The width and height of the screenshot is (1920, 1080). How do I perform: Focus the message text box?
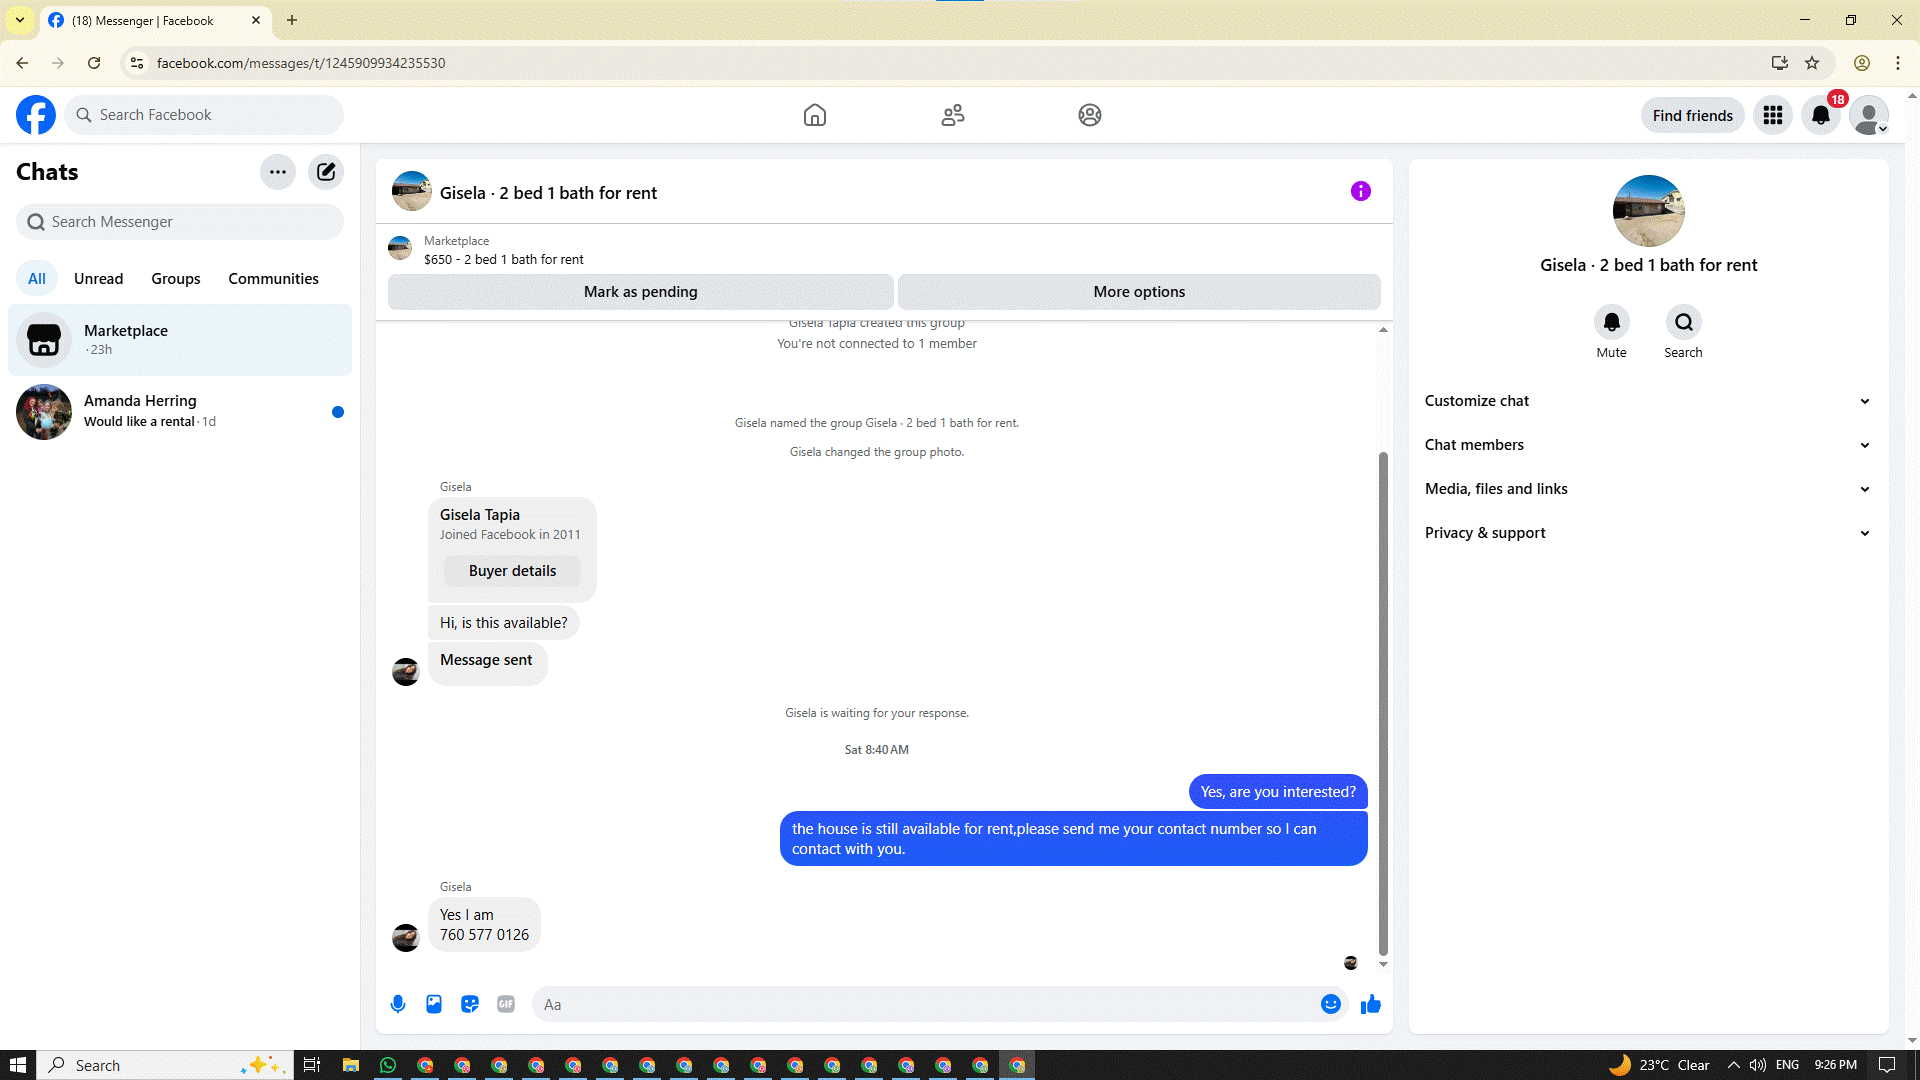tap(925, 1004)
